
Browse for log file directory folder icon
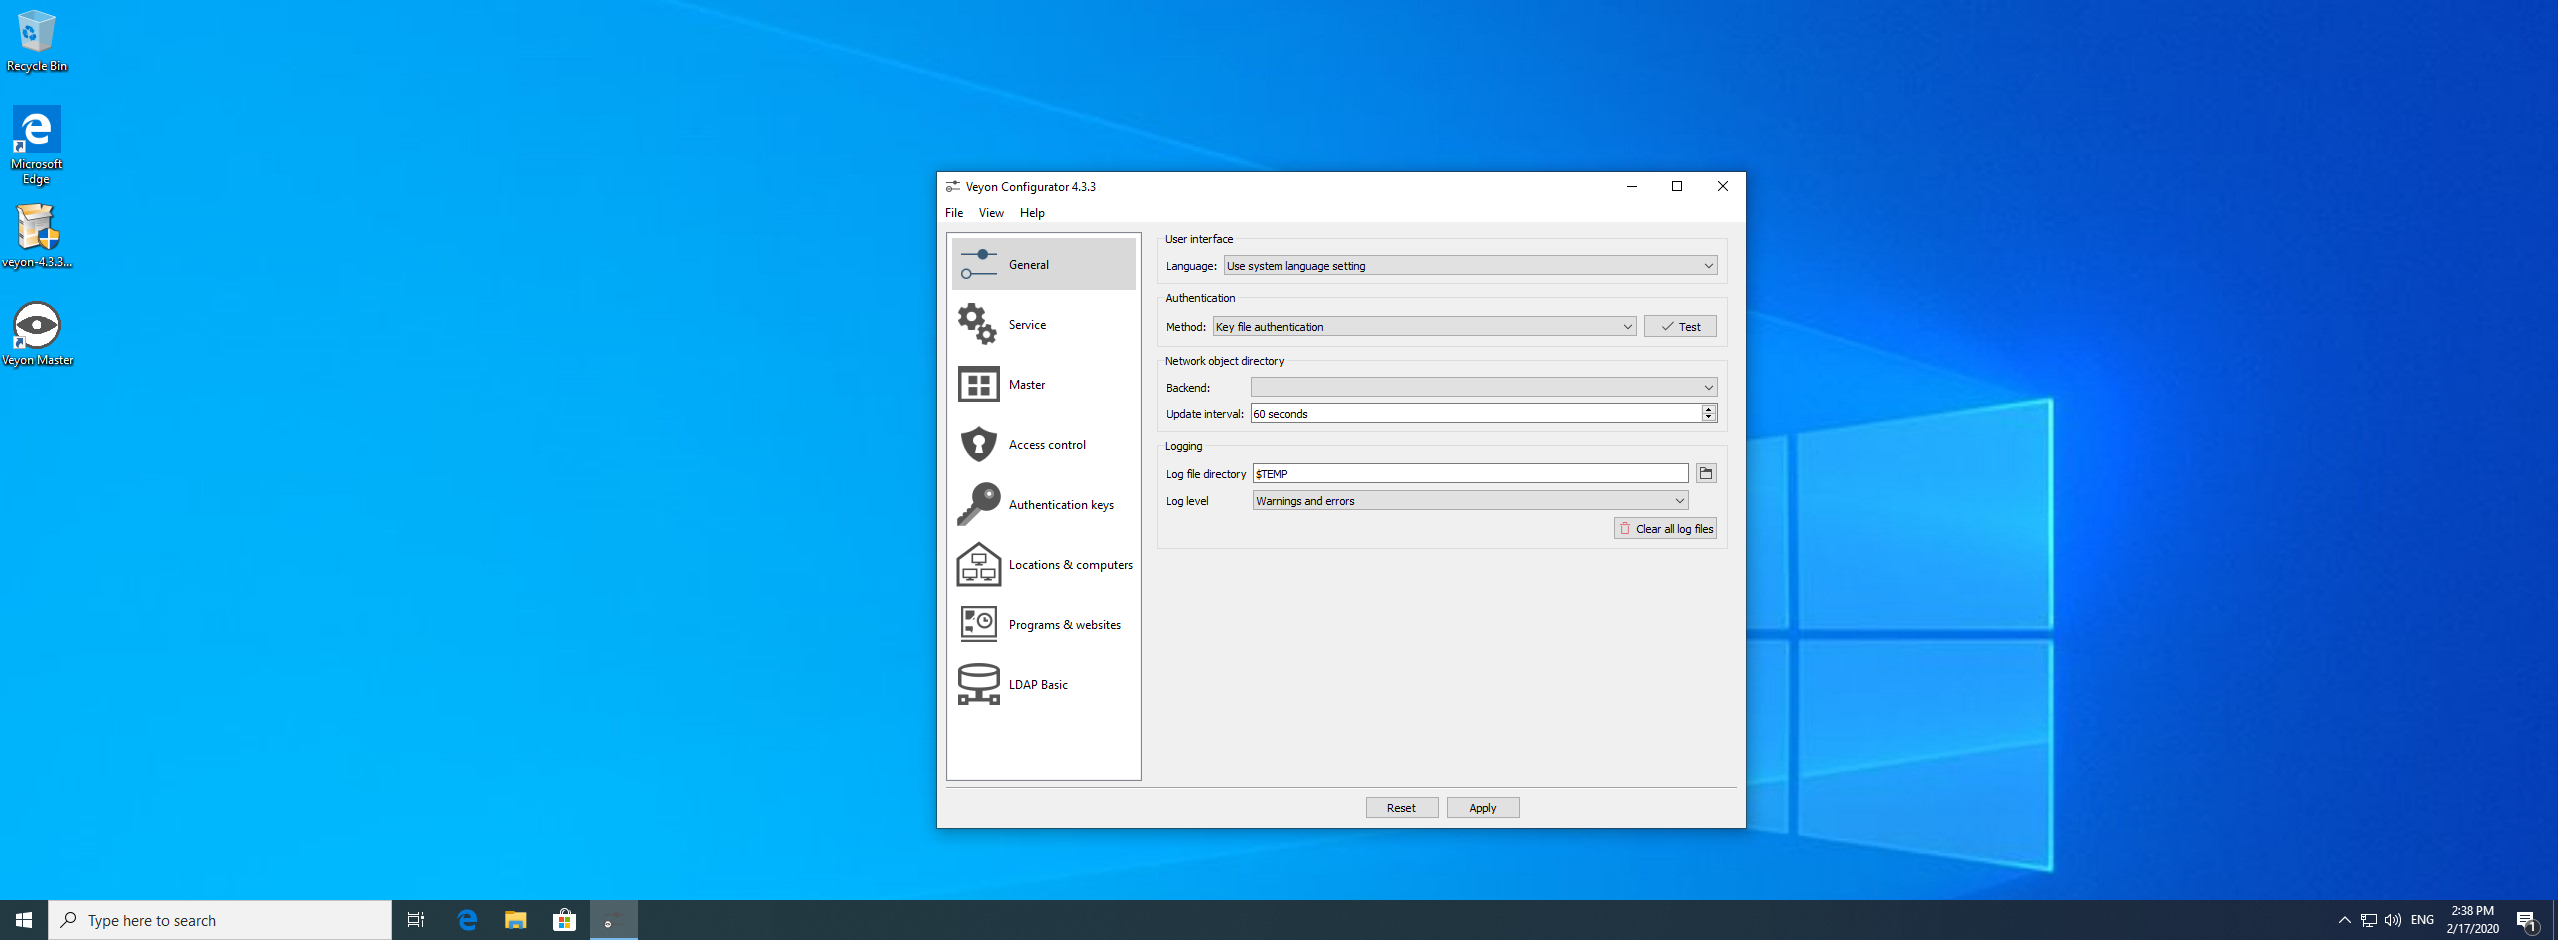[x=1706, y=473]
